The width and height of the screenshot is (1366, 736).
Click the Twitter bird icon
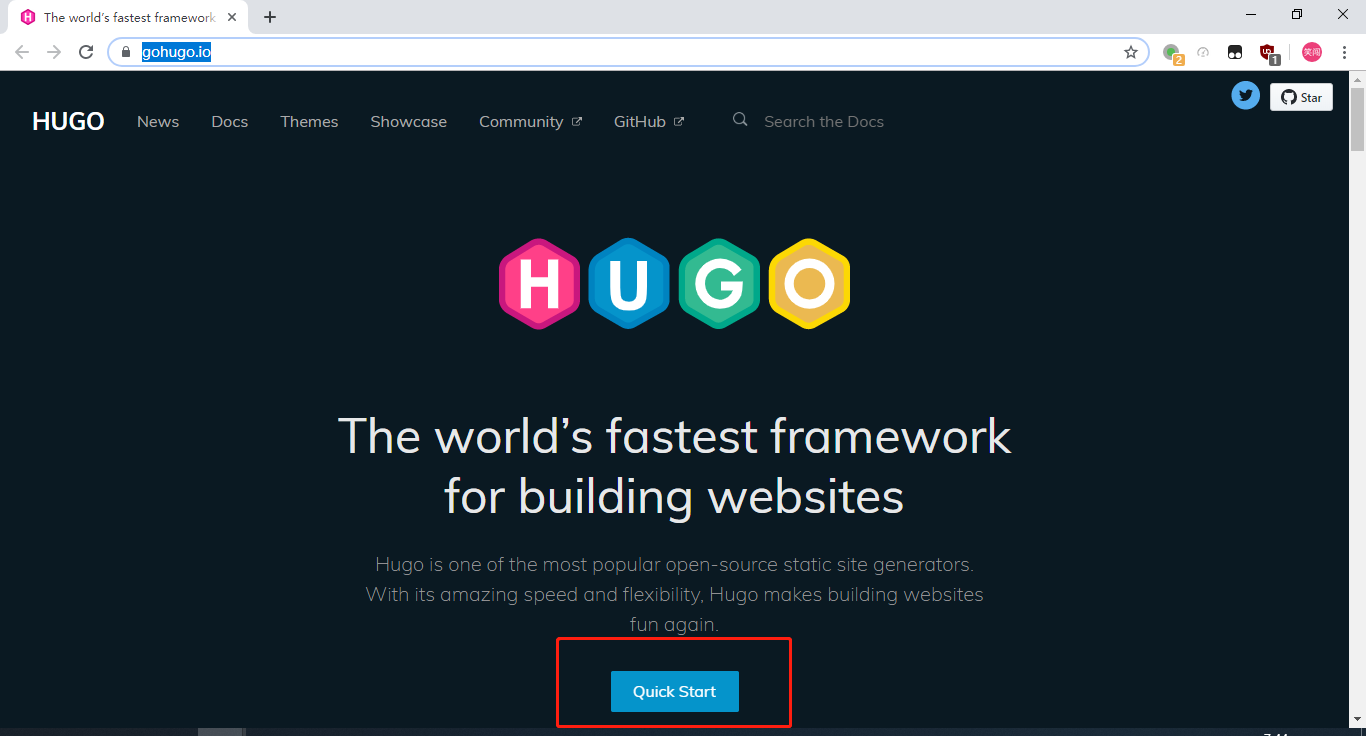1245,96
